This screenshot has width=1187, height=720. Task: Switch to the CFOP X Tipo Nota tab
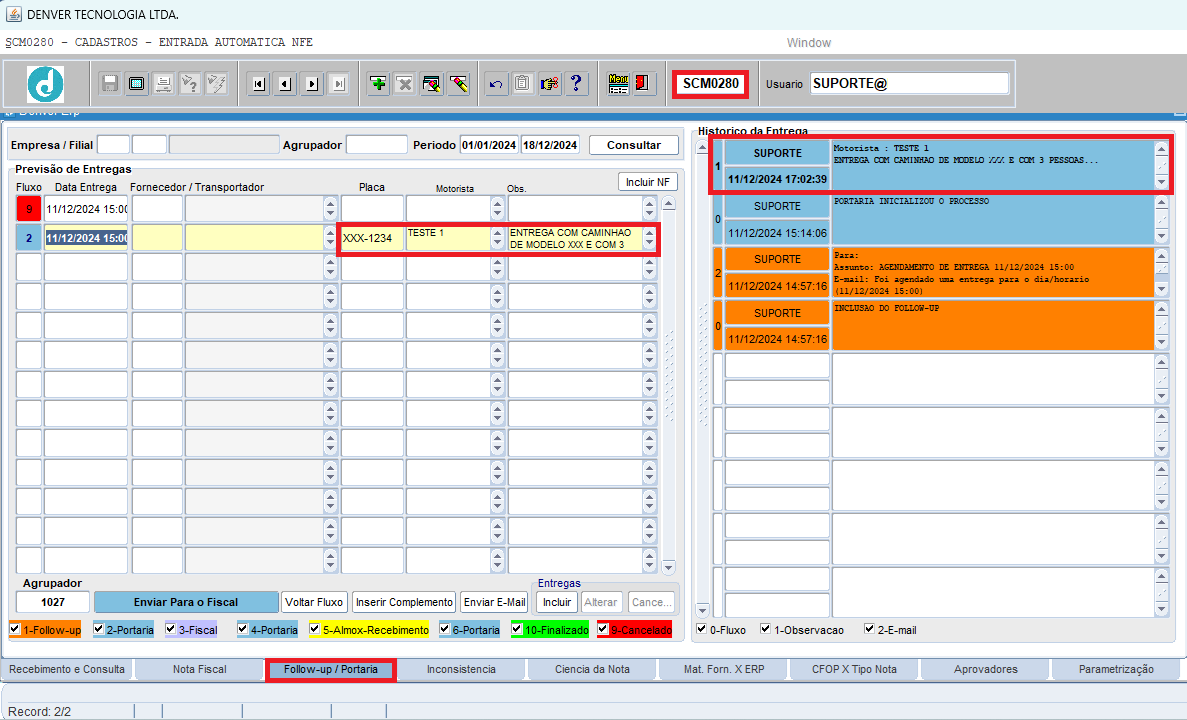(x=854, y=669)
